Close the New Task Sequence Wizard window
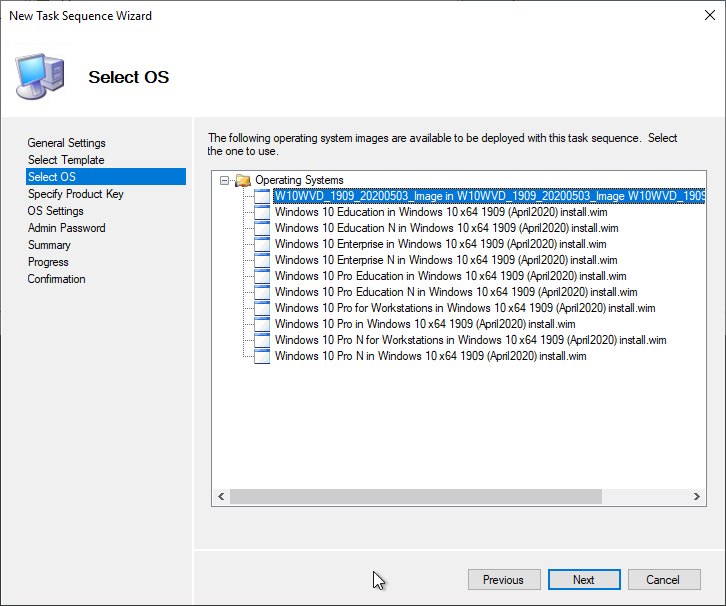 pos(709,15)
